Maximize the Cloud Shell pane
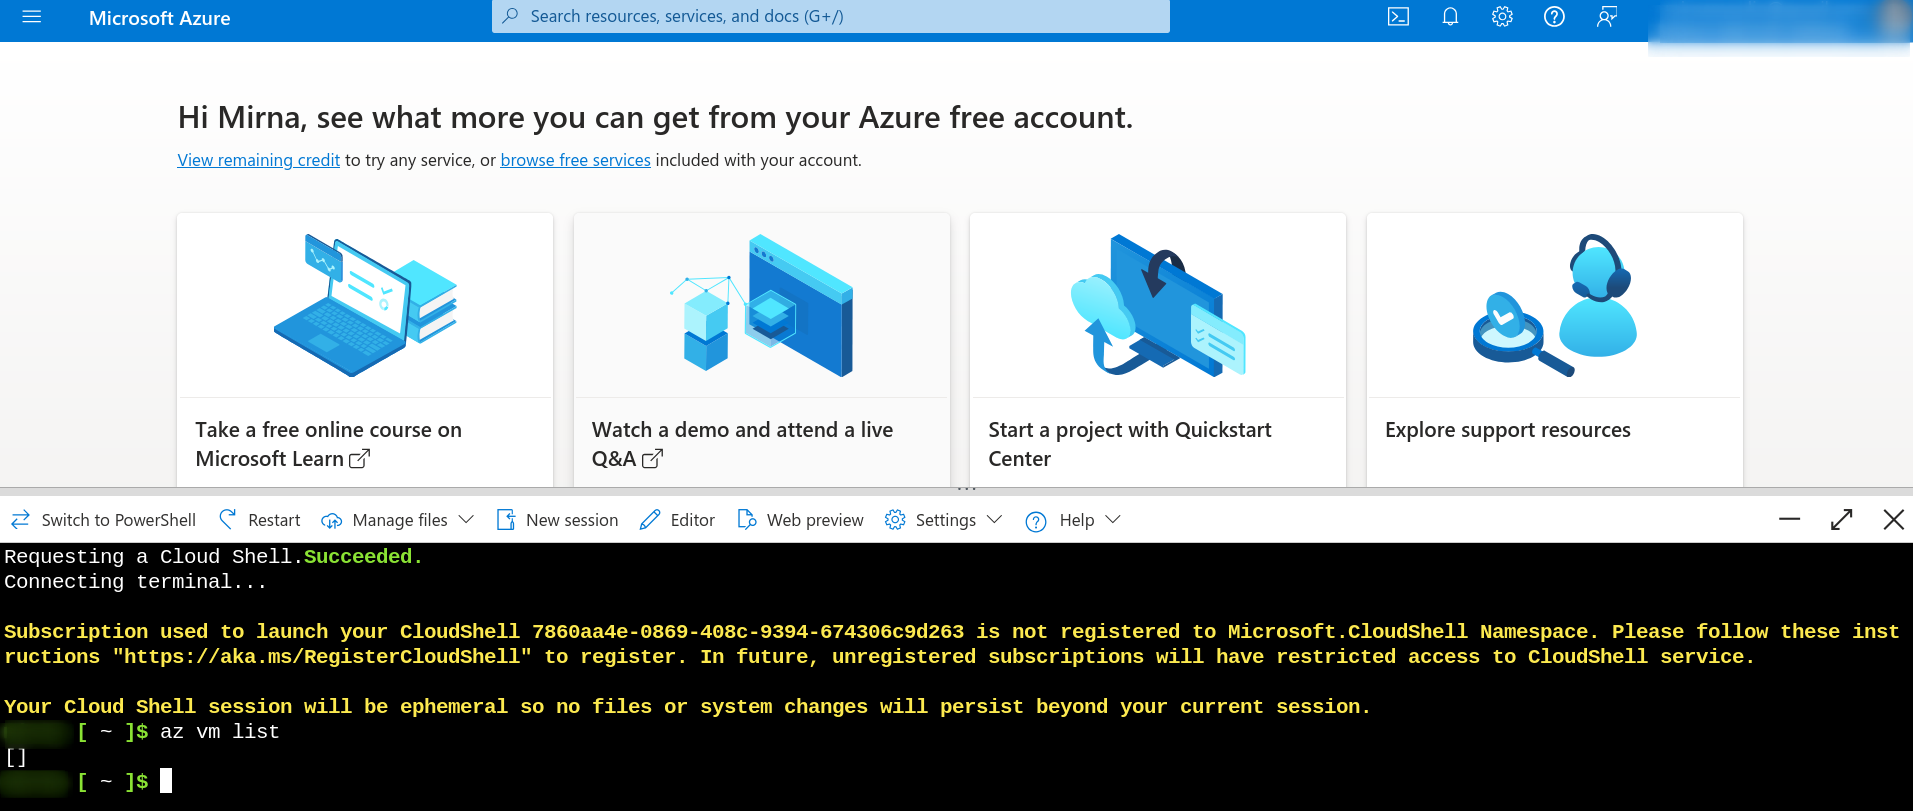The image size is (1913, 811). tap(1841, 520)
